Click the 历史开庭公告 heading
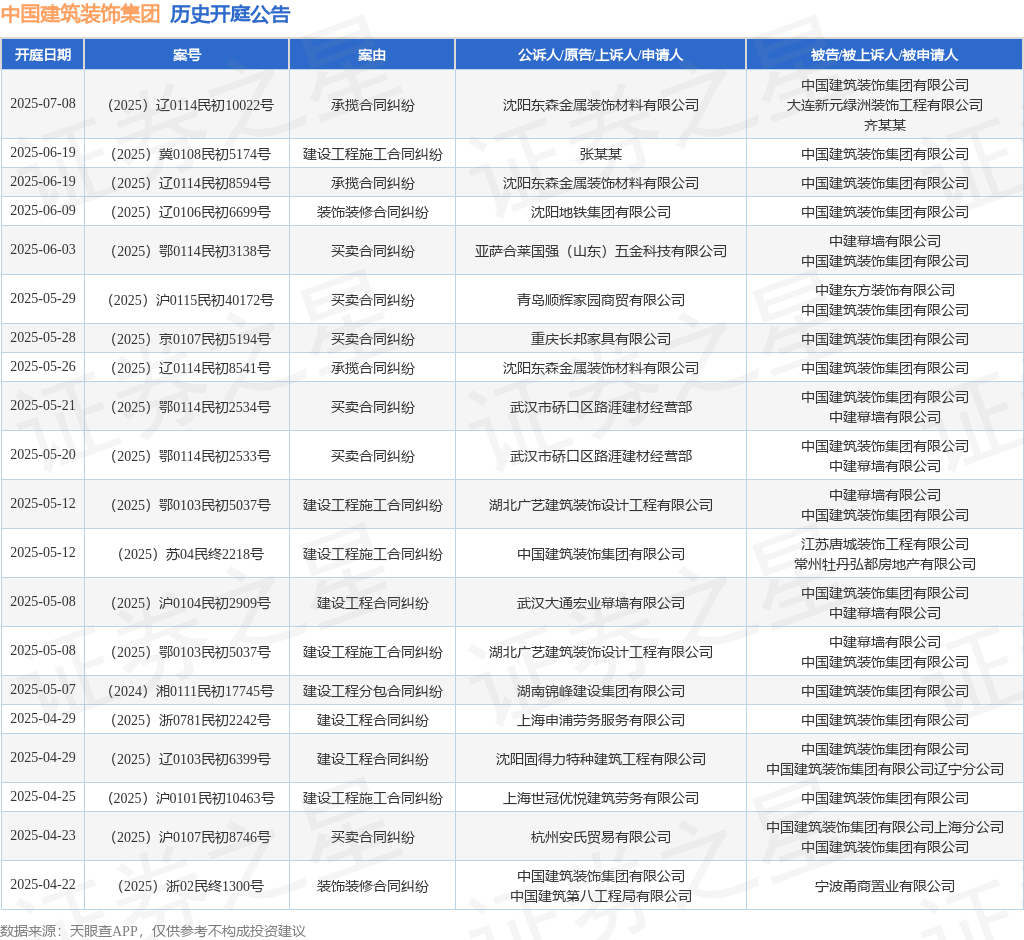The image size is (1024, 940). 230,14
